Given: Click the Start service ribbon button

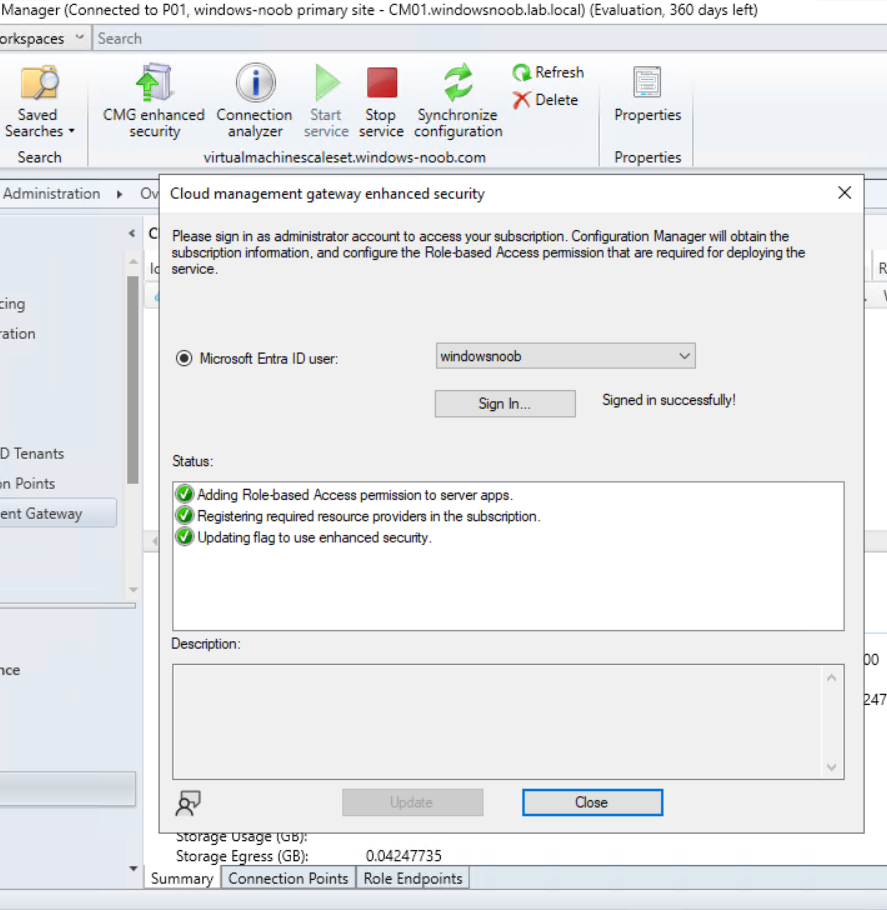Looking at the screenshot, I should (x=326, y=102).
